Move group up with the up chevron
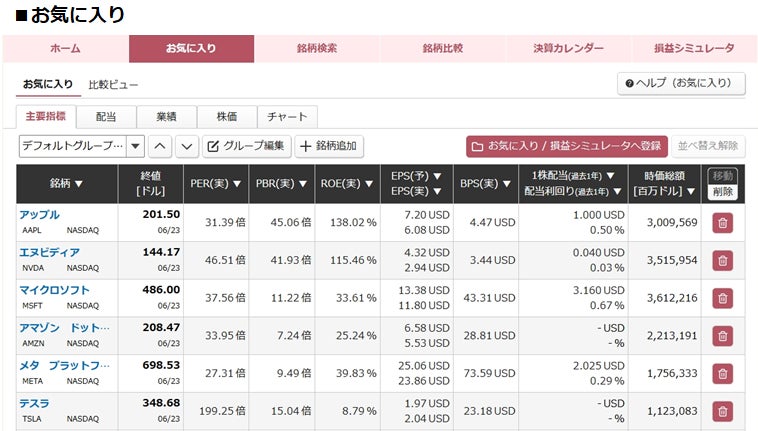The width and height of the screenshot is (758, 431). (x=160, y=146)
